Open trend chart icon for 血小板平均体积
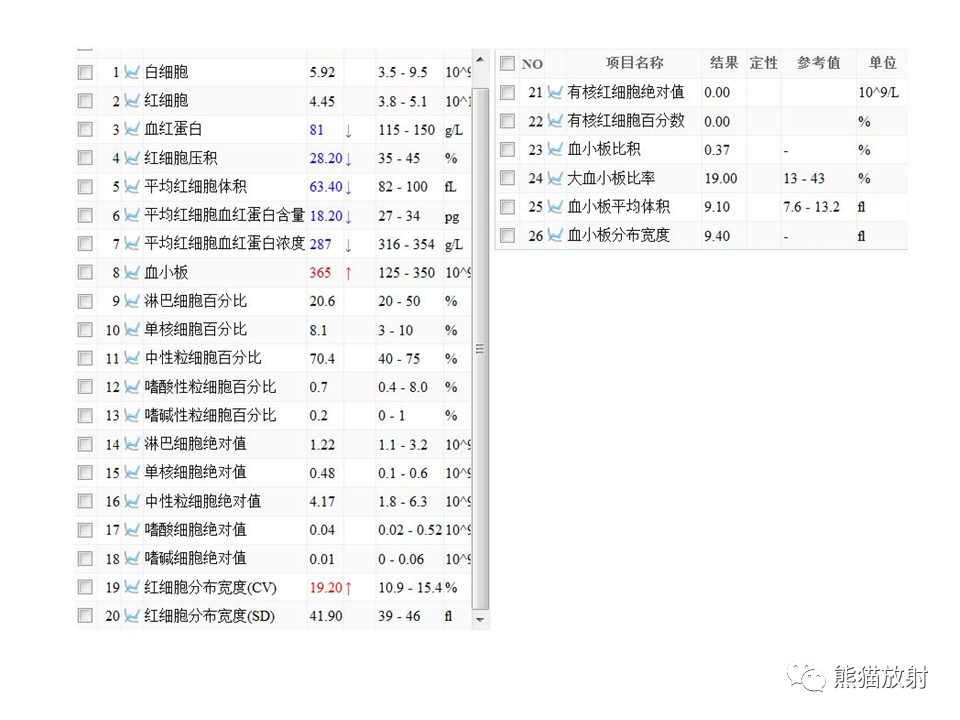Image resolution: width=960 pixels, height=720 pixels. click(555, 207)
